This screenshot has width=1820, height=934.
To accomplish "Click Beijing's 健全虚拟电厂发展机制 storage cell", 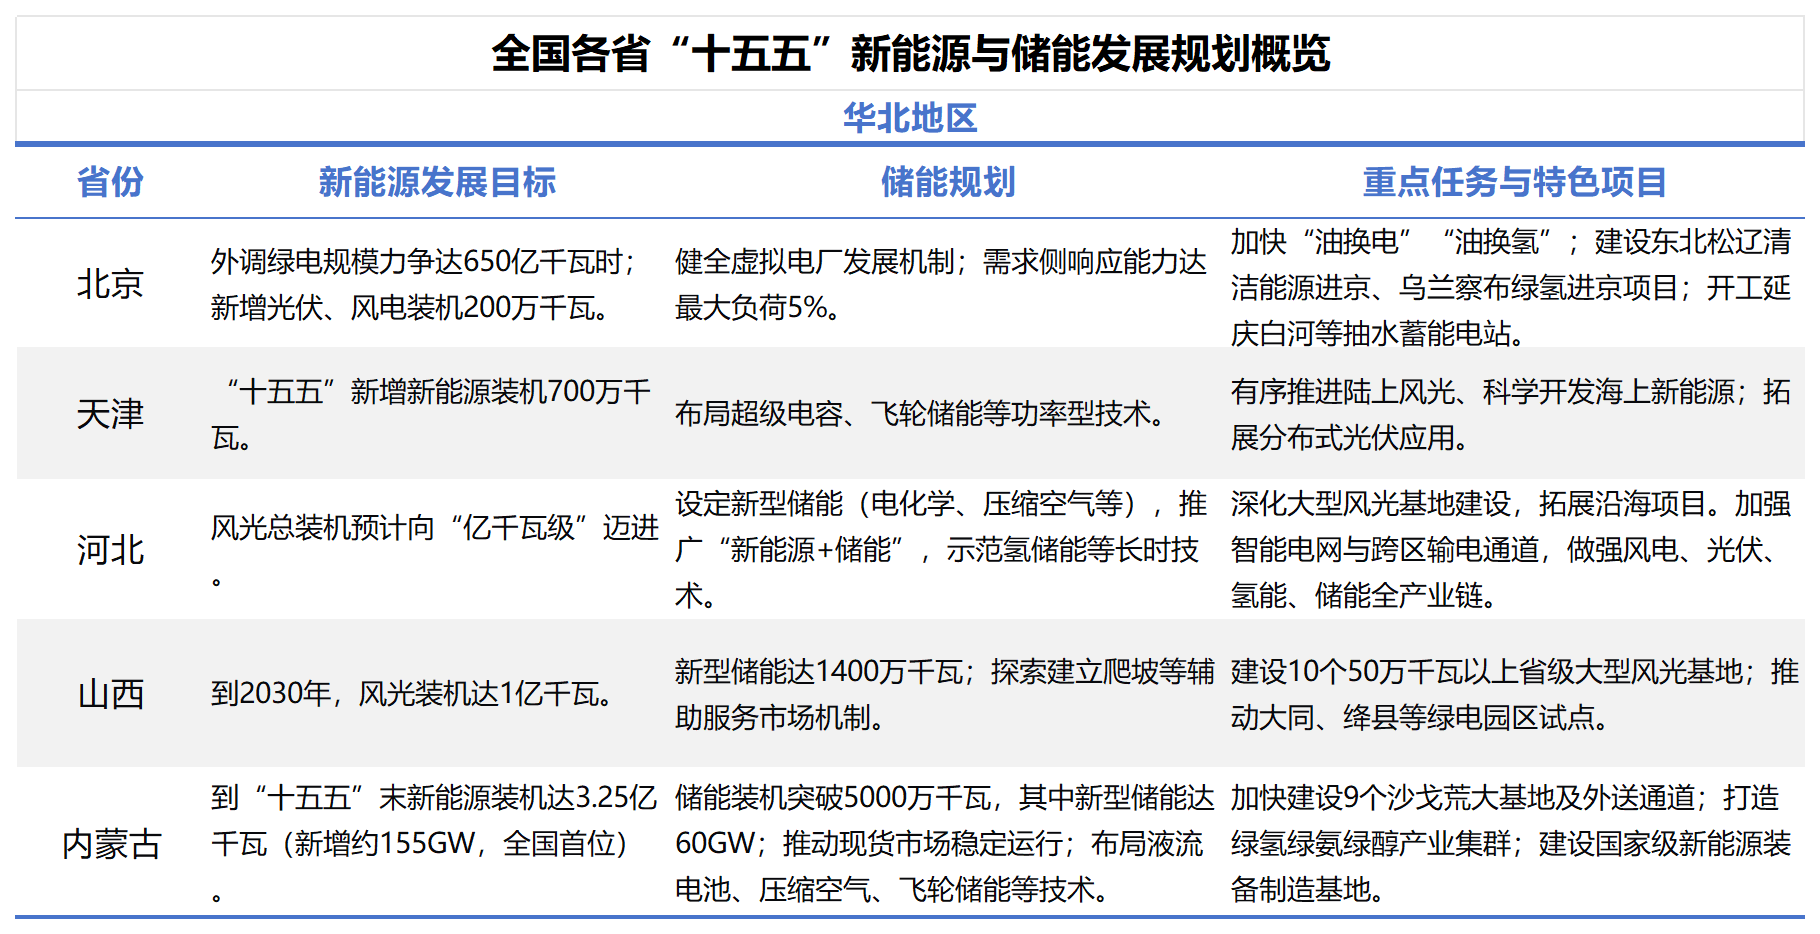I will point(940,284).
